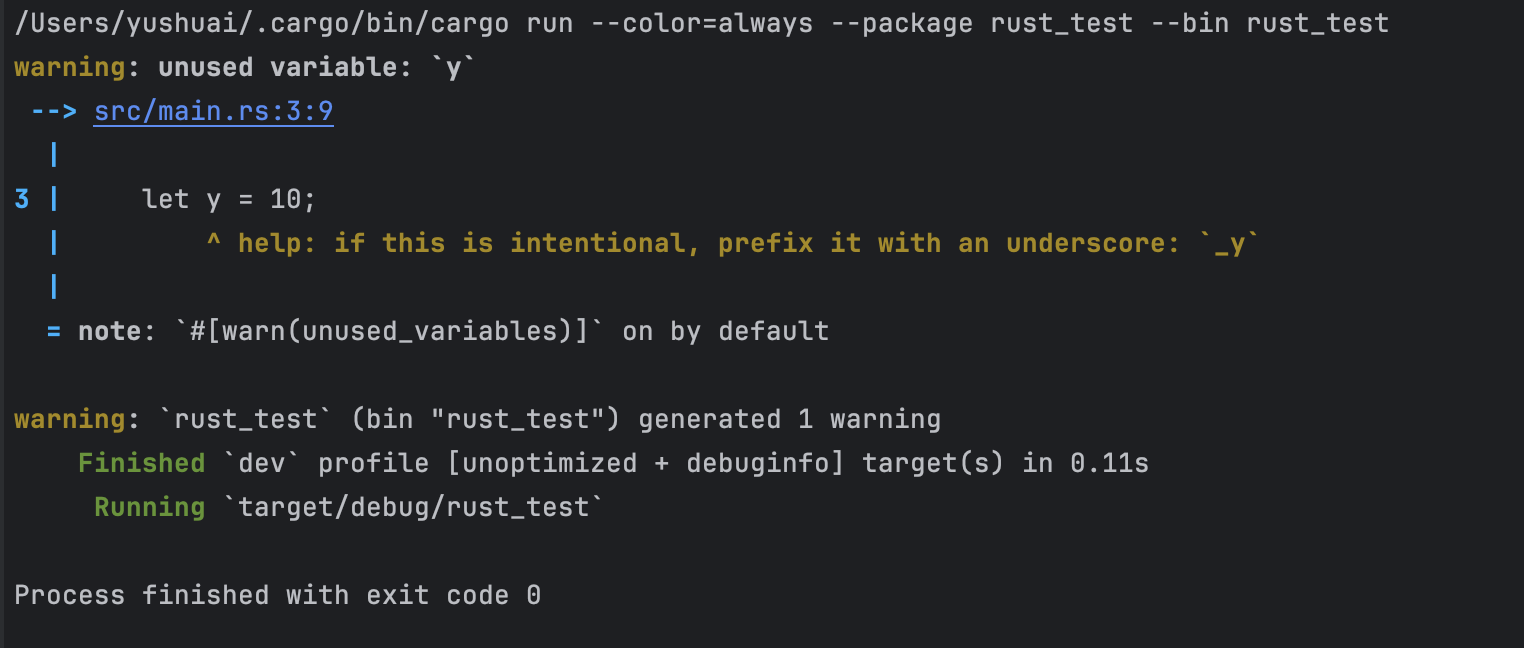Viewport: 1524px width, 648px height.
Task: Click the --color=always argument text
Action: [702, 23]
